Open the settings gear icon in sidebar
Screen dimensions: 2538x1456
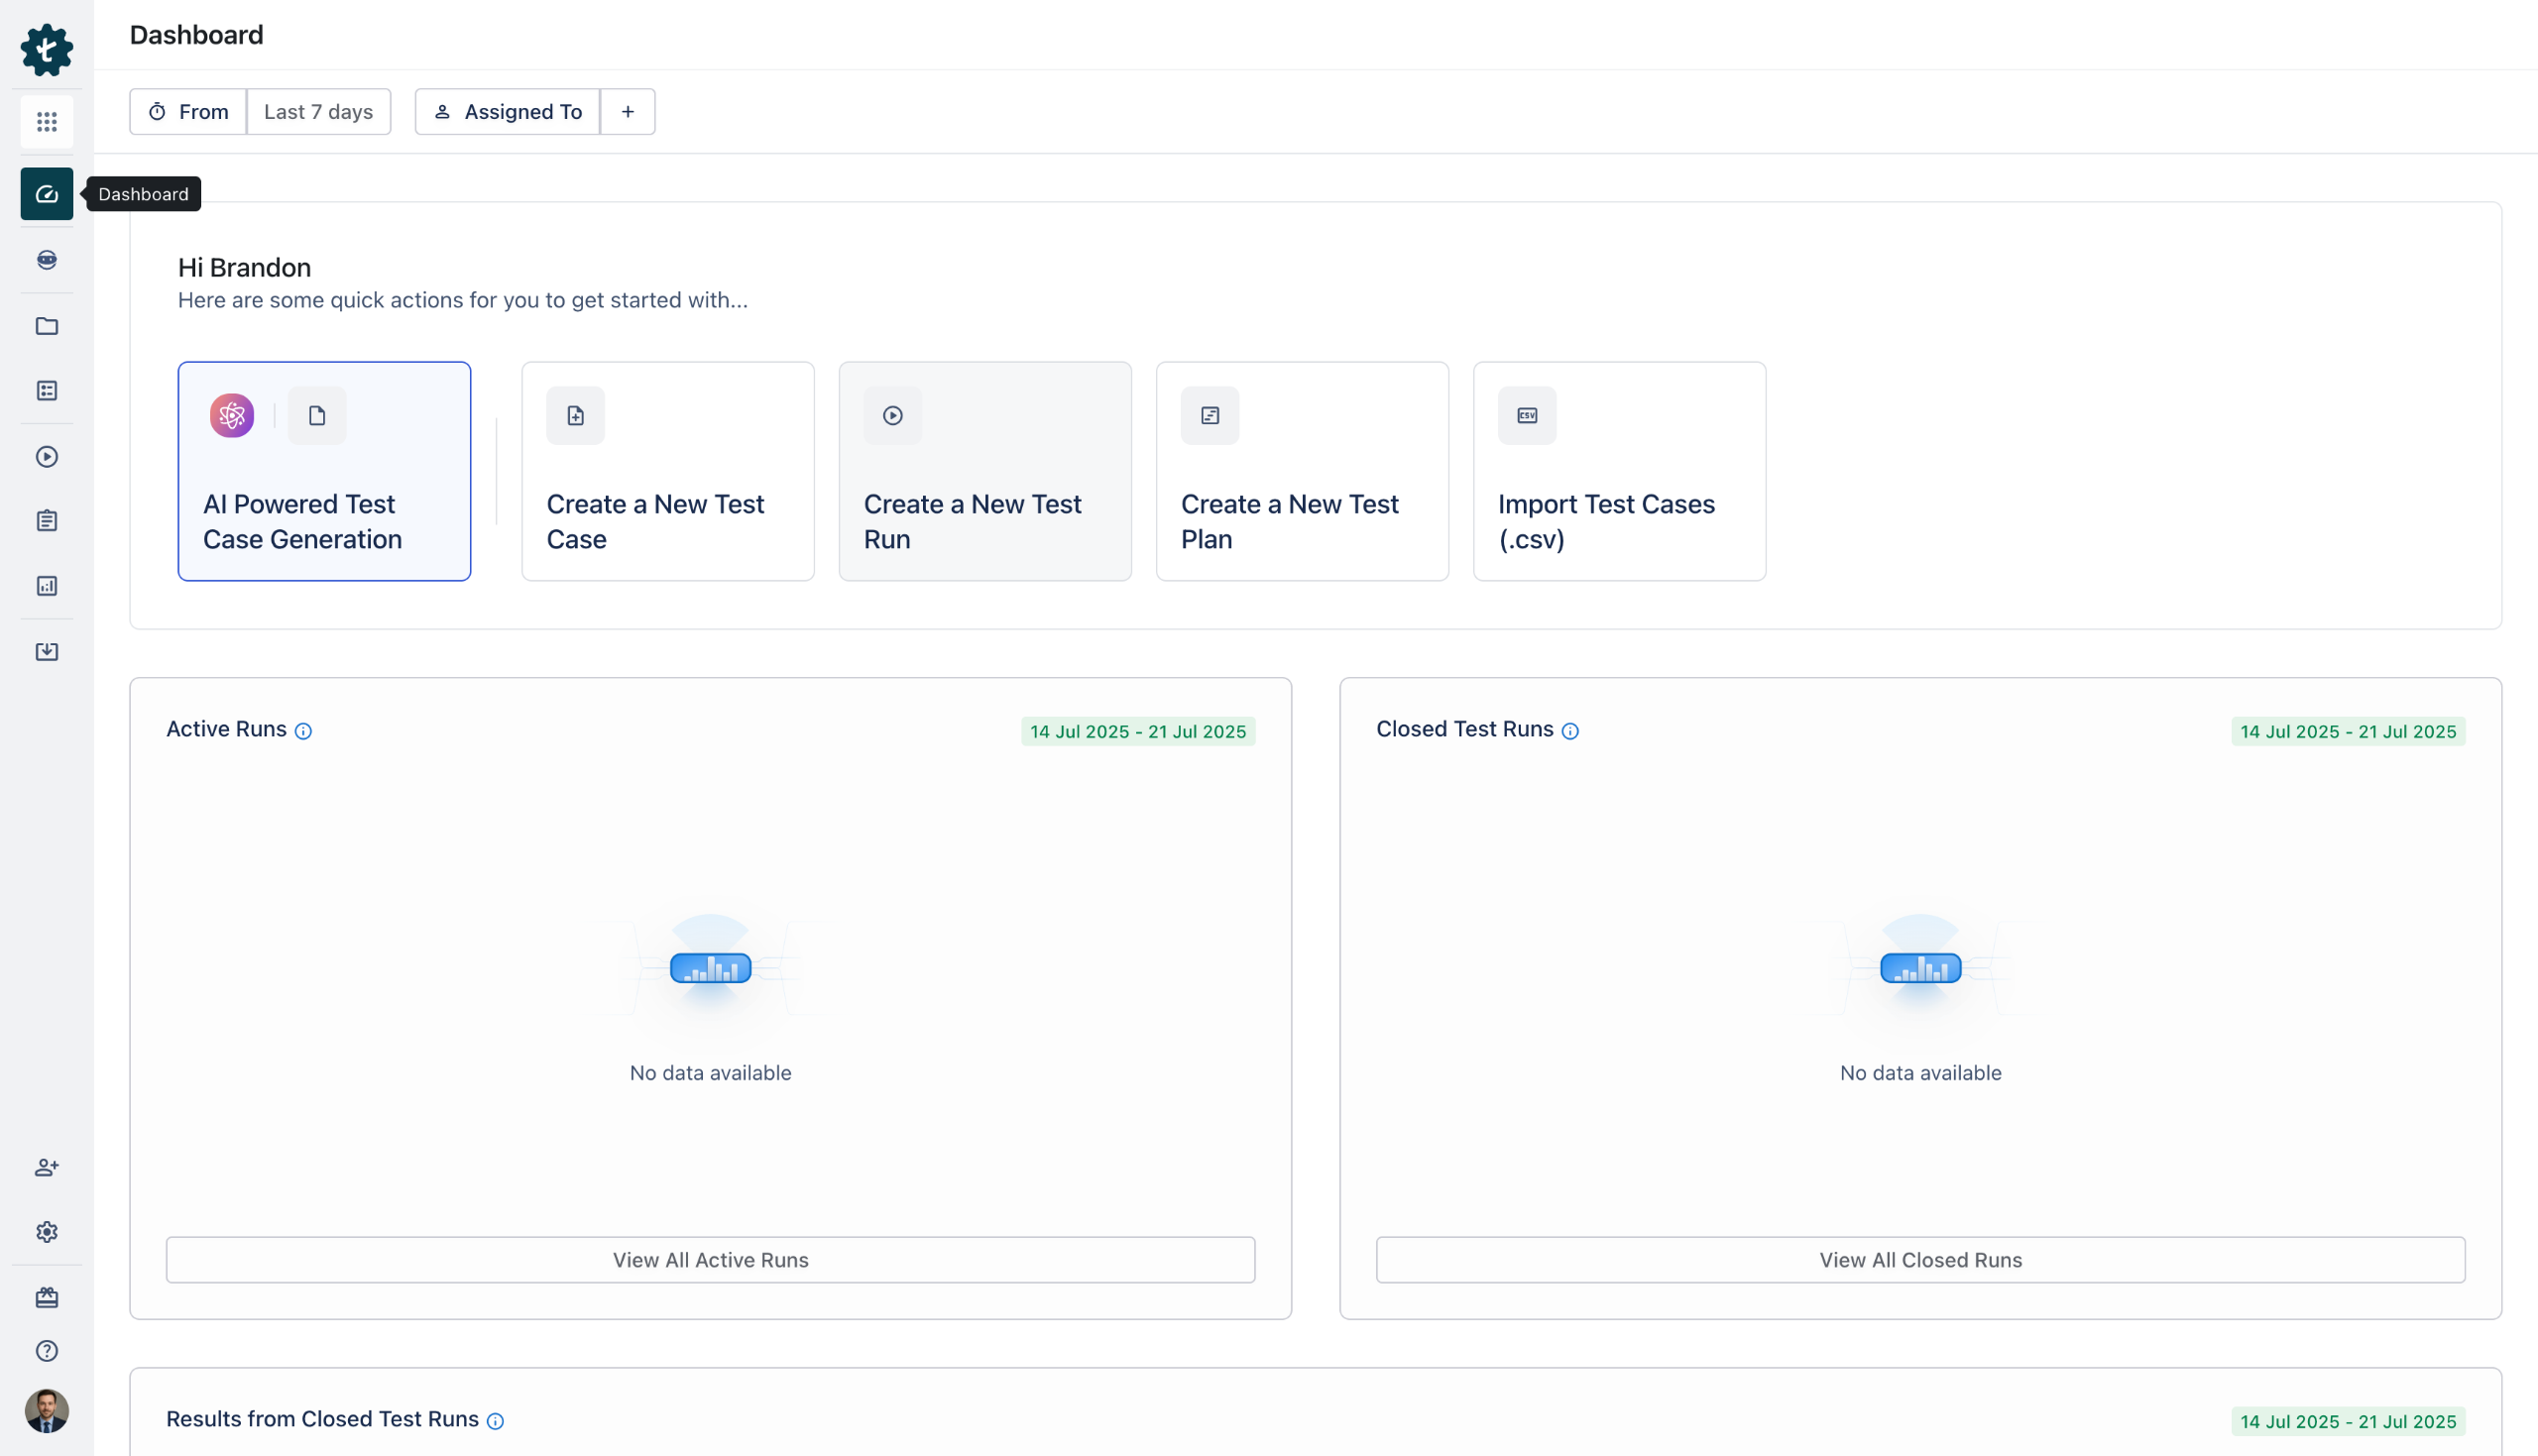coord(47,1232)
